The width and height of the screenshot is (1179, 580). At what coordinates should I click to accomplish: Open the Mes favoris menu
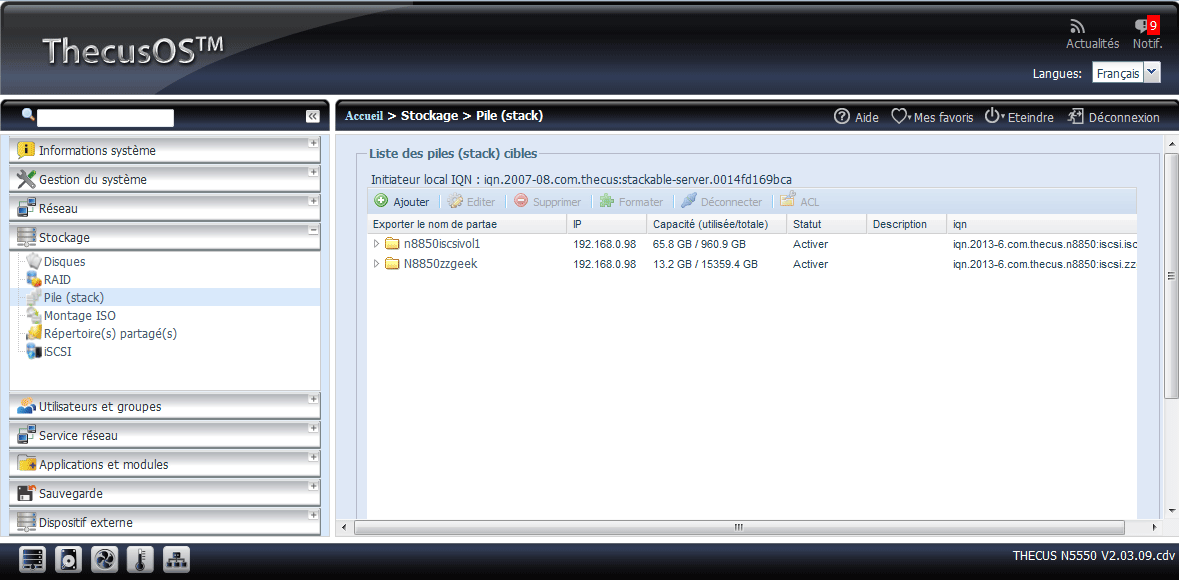(x=932, y=117)
